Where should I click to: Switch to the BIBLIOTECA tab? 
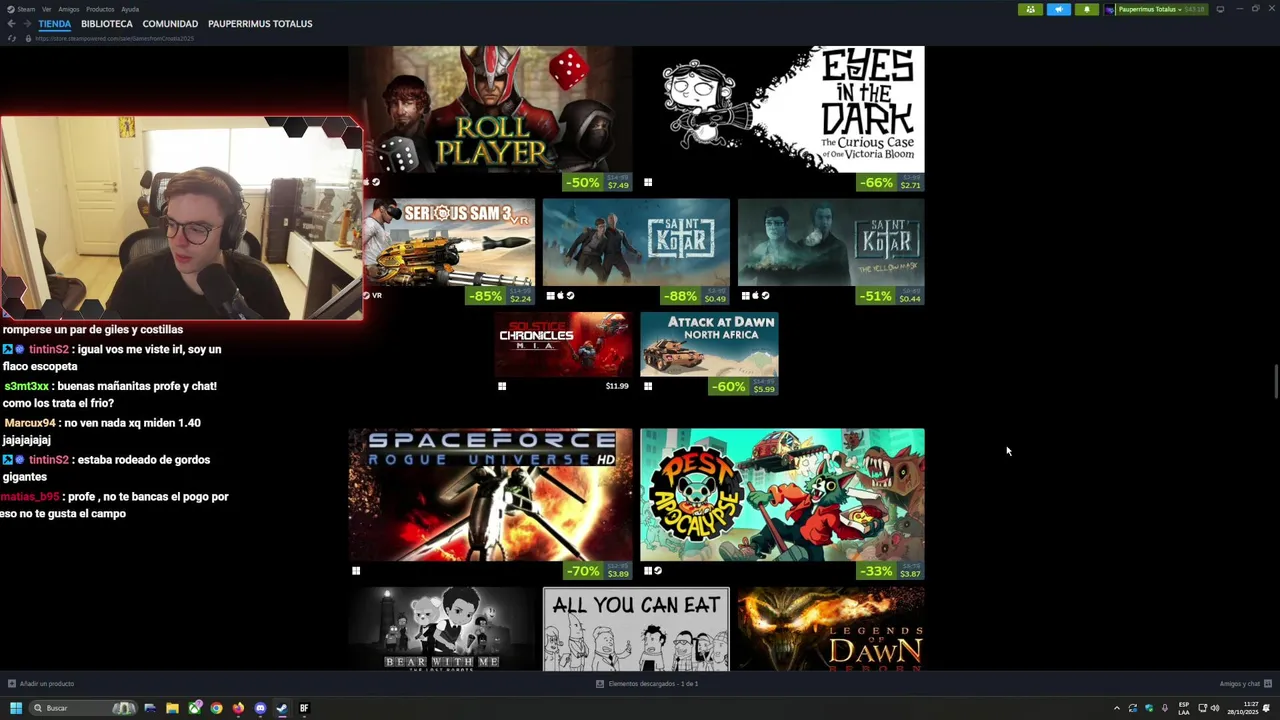click(x=107, y=23)
